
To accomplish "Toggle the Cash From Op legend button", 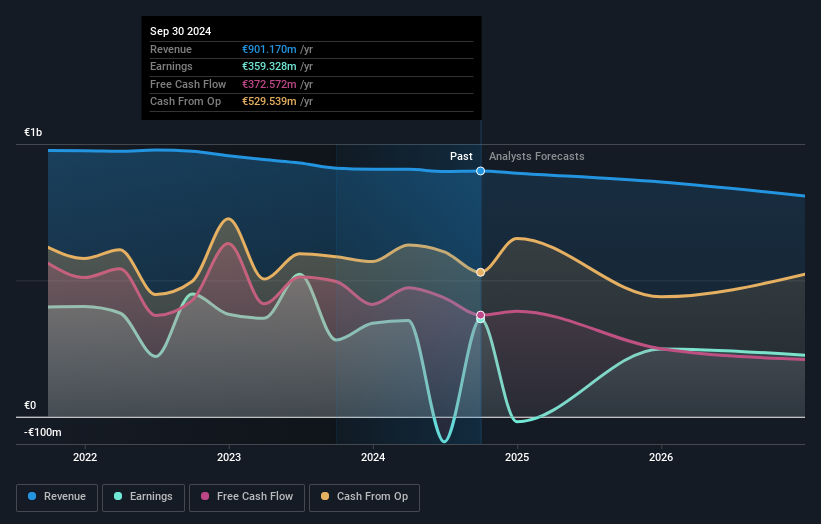I will pos(364,497).
